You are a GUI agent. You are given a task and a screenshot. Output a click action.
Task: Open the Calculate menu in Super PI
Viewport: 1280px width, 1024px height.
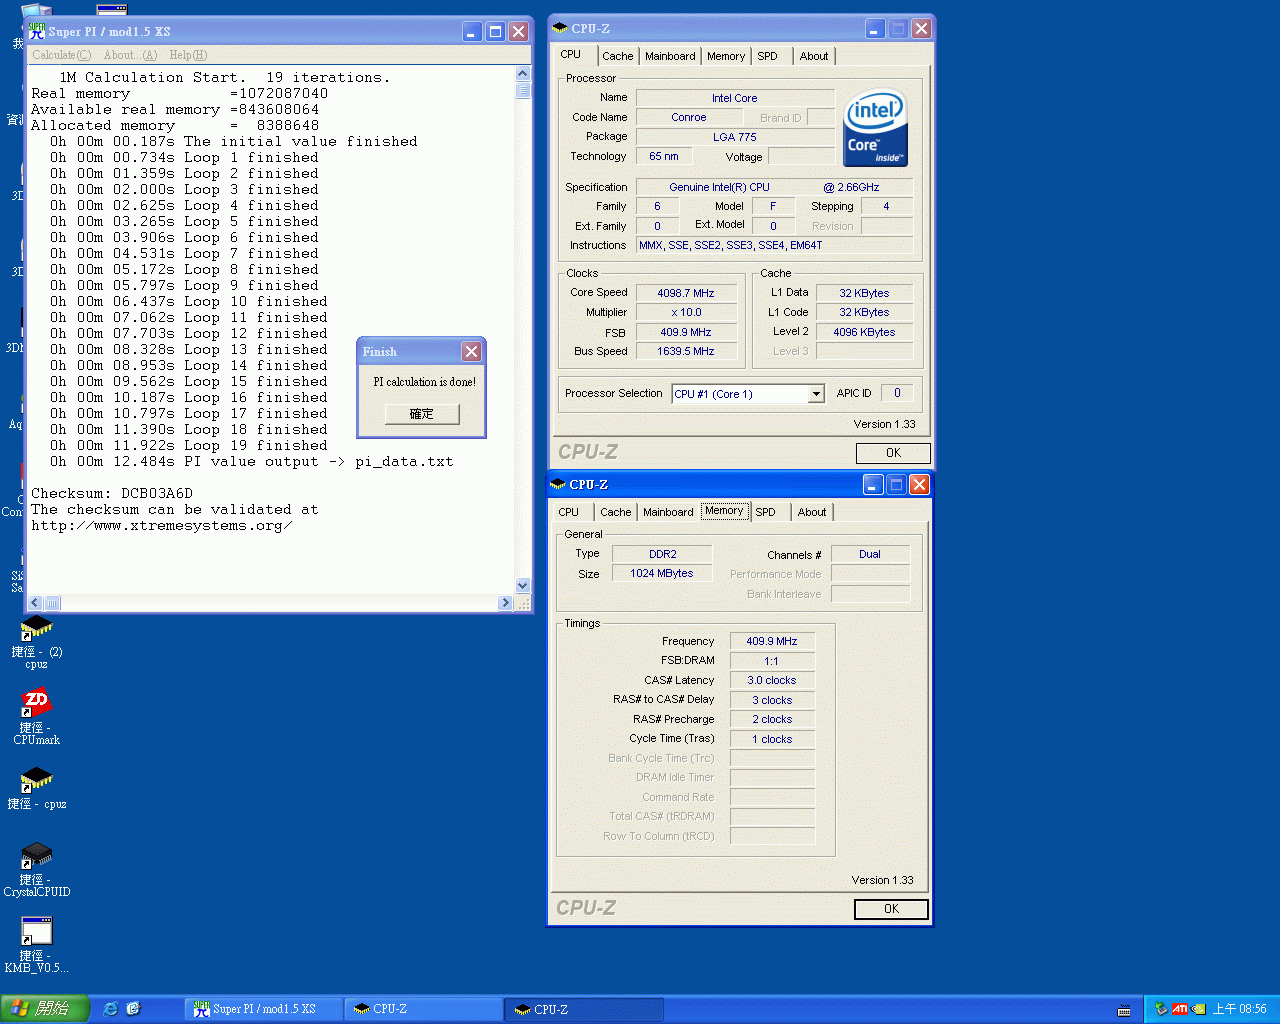[x=61, y=55]
